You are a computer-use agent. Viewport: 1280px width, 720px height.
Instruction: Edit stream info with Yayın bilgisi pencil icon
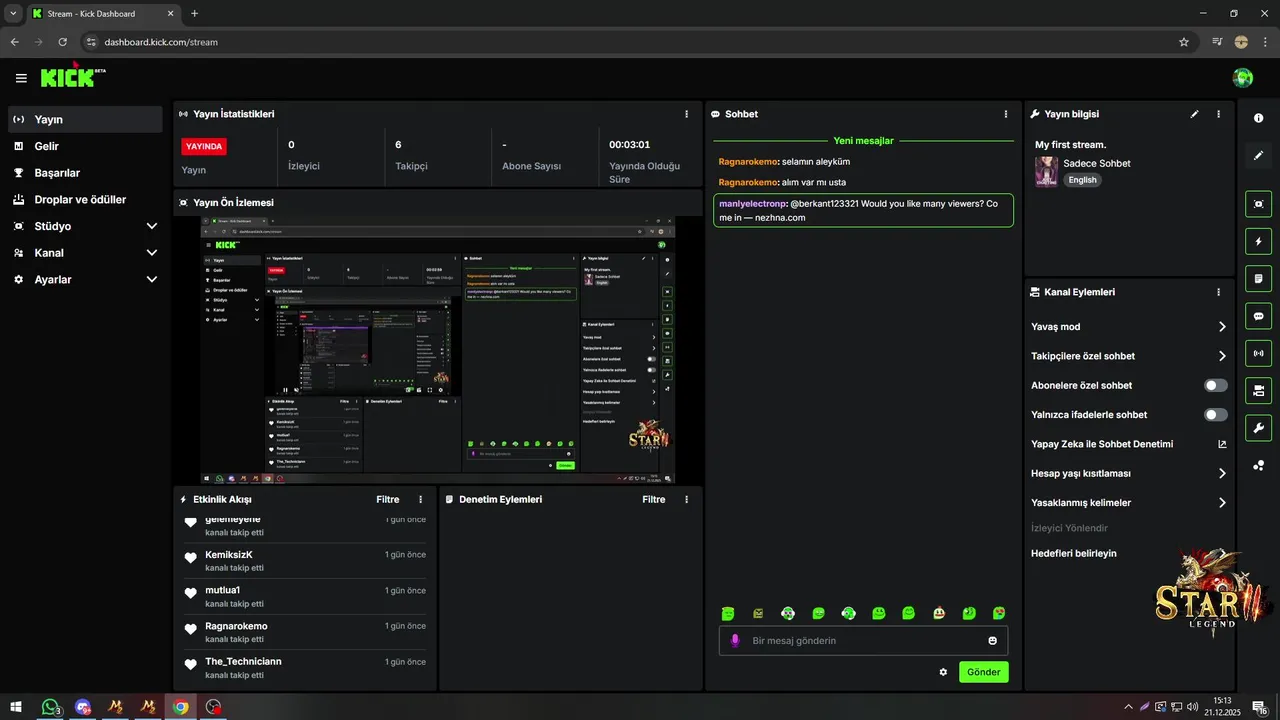tap(1194, 114)
